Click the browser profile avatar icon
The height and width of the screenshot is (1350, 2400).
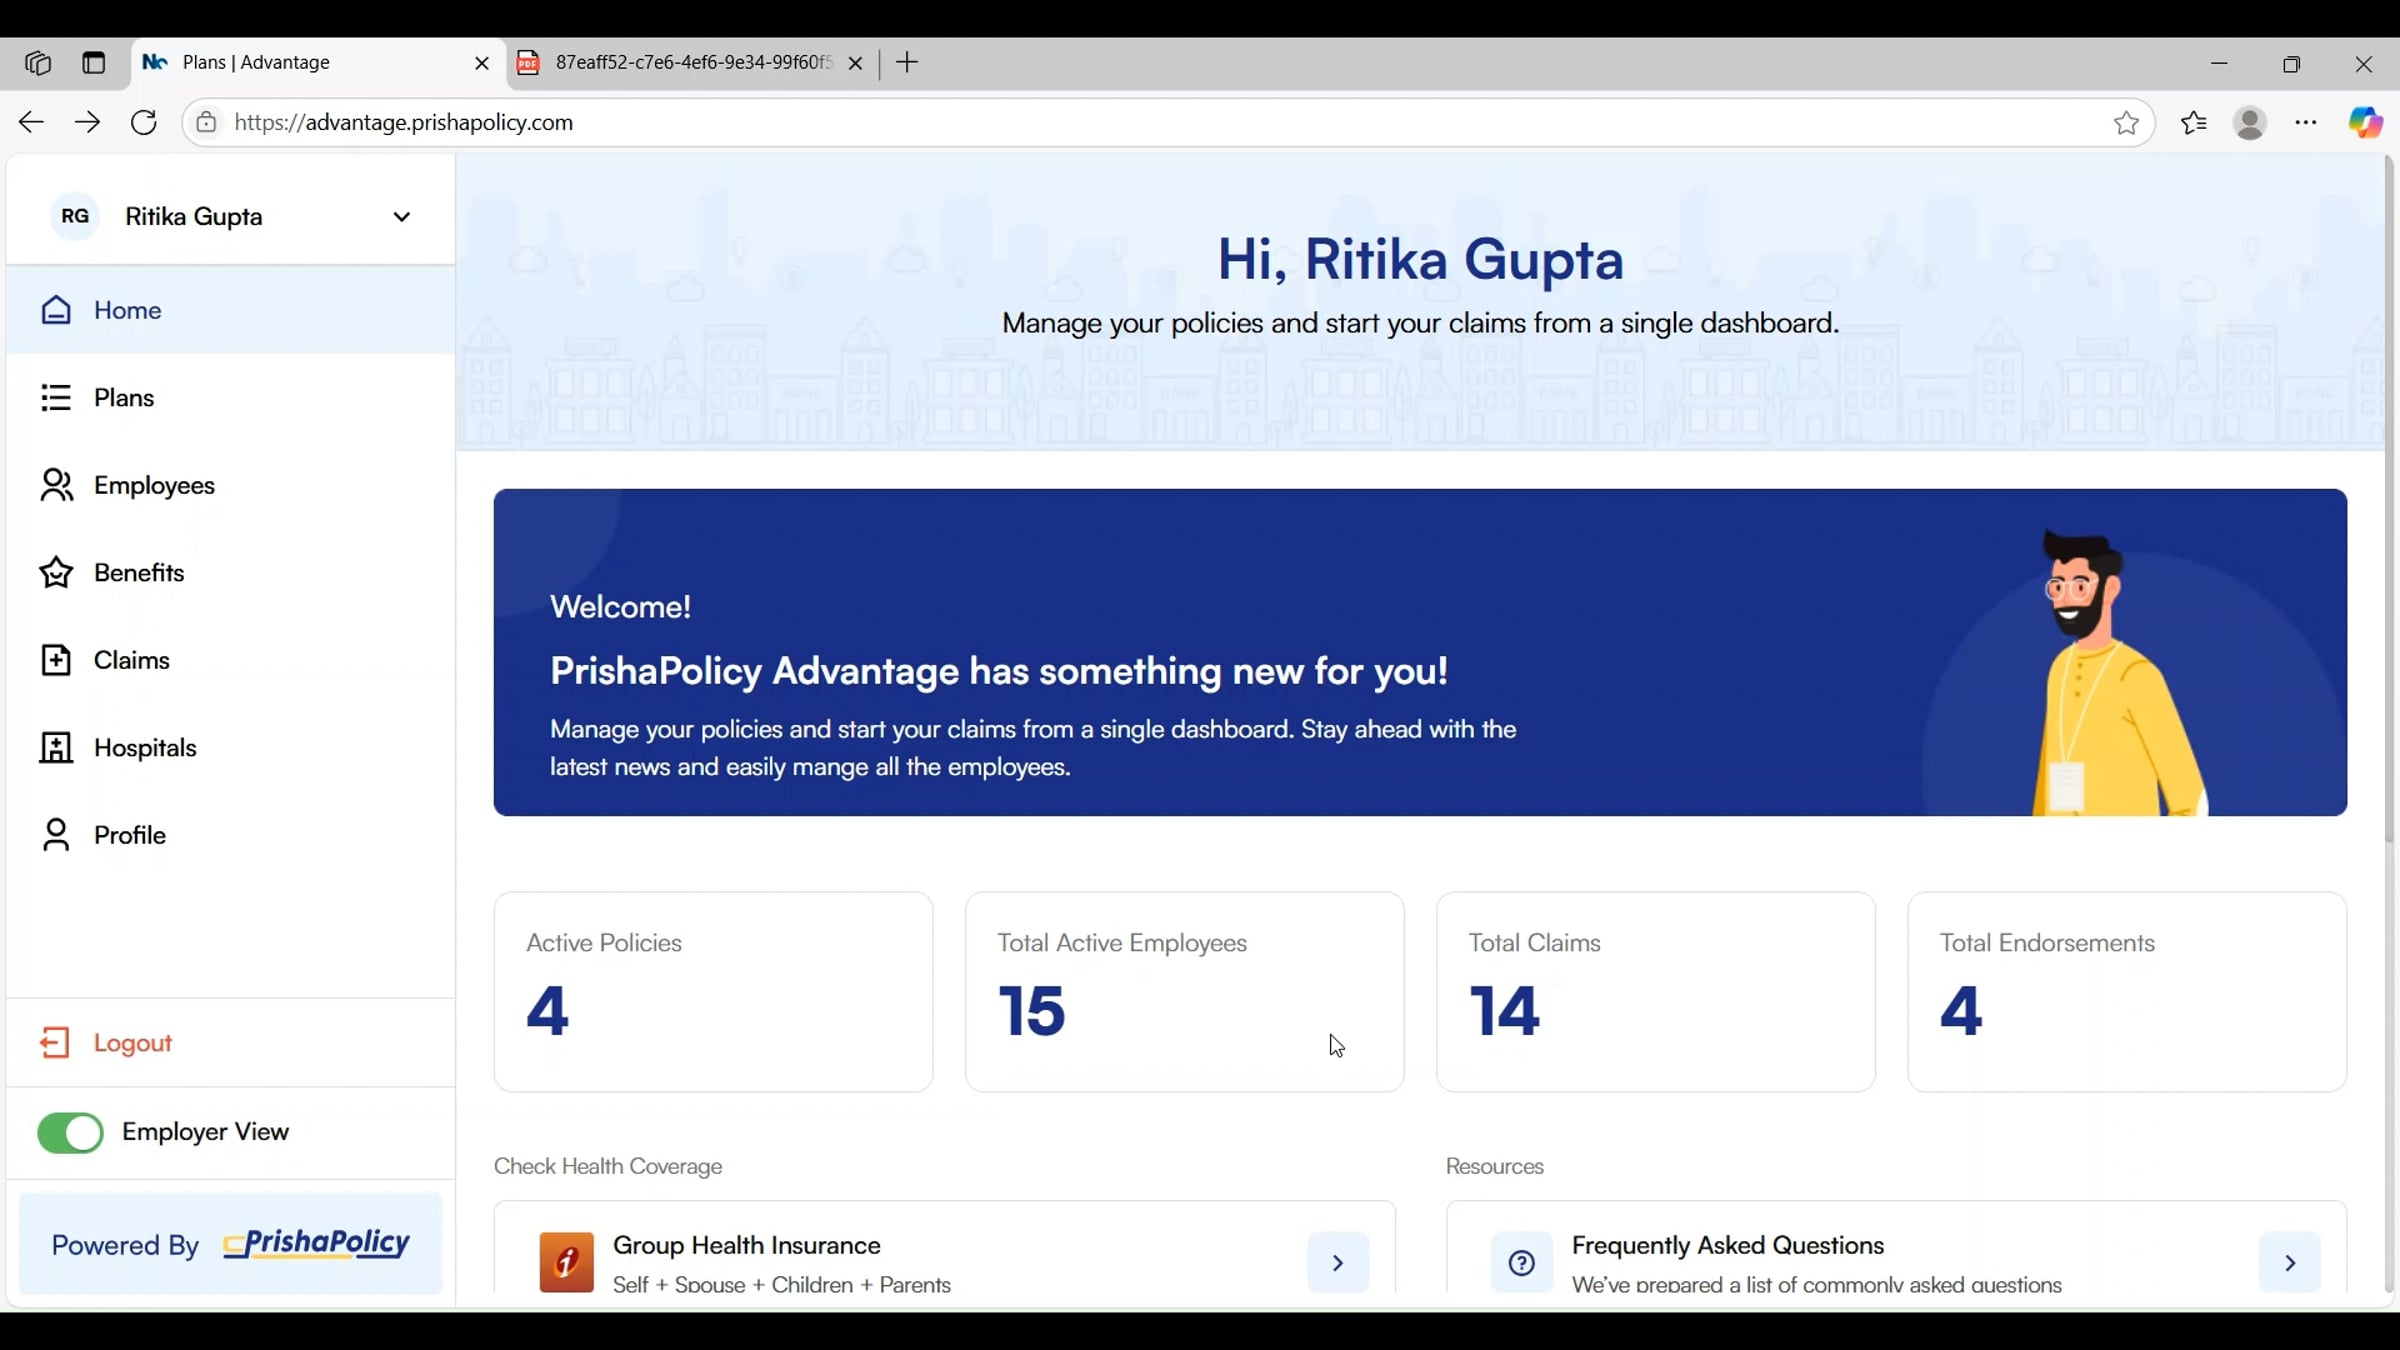(x=2250, y=122)
